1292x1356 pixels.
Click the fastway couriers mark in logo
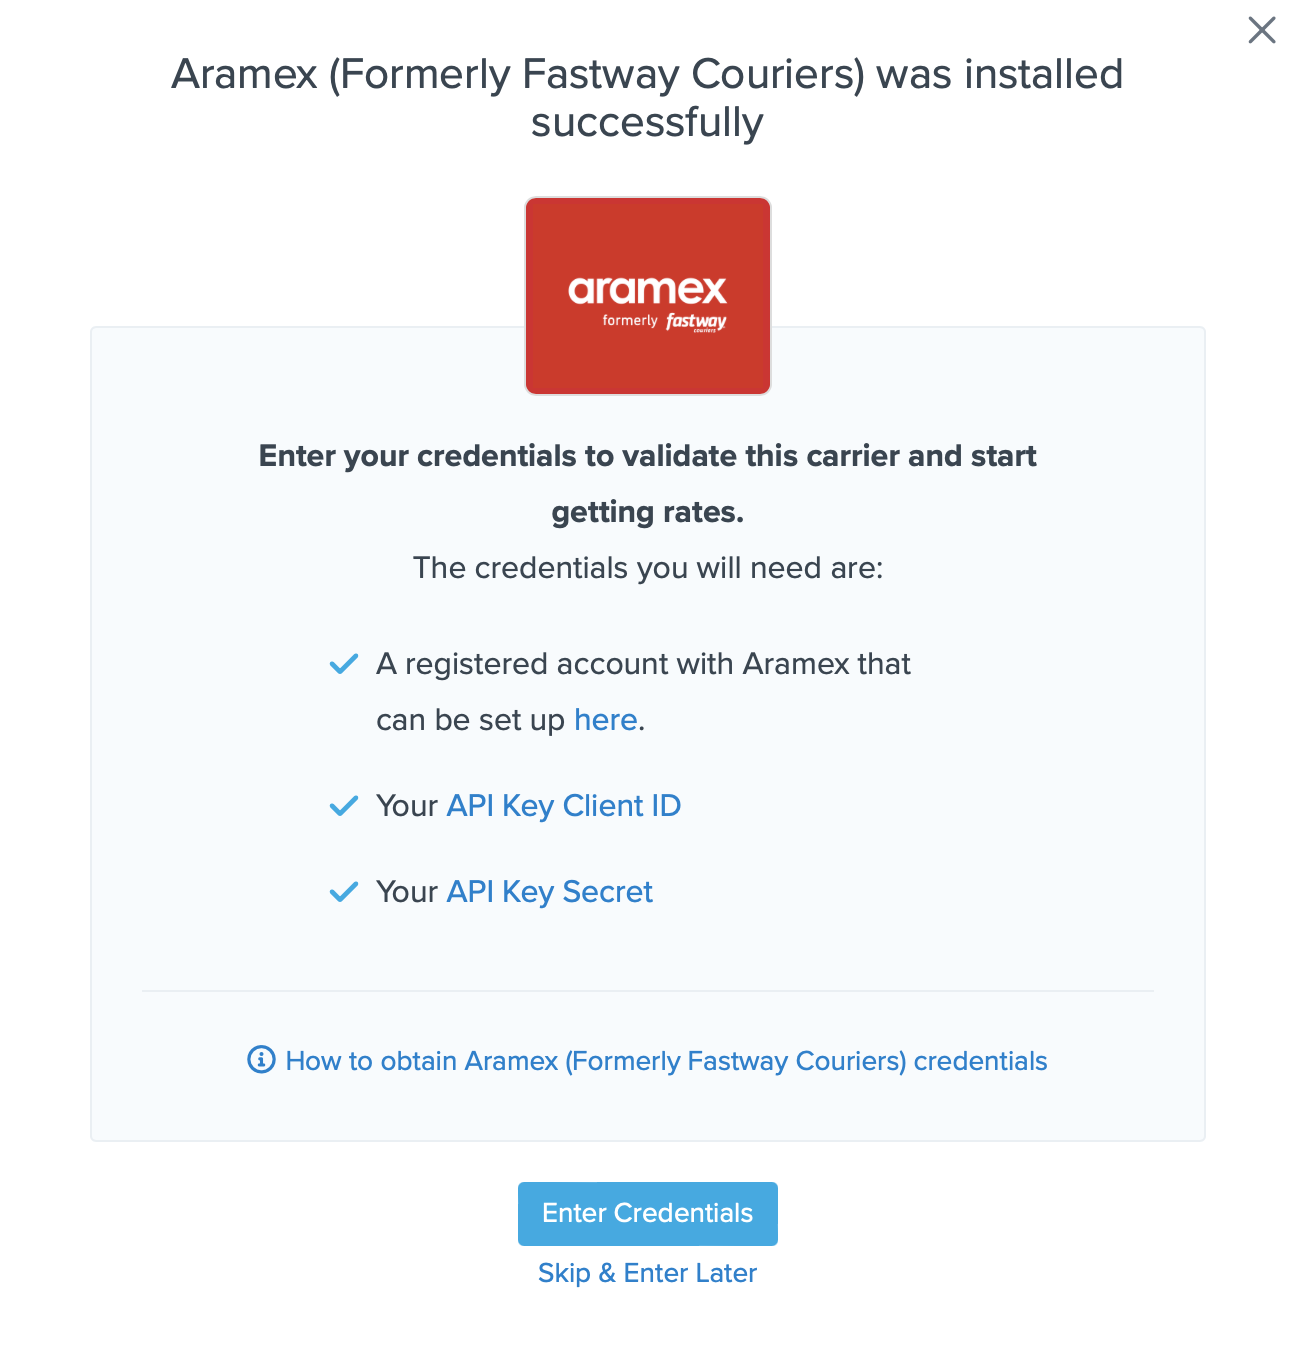(696, 322)
